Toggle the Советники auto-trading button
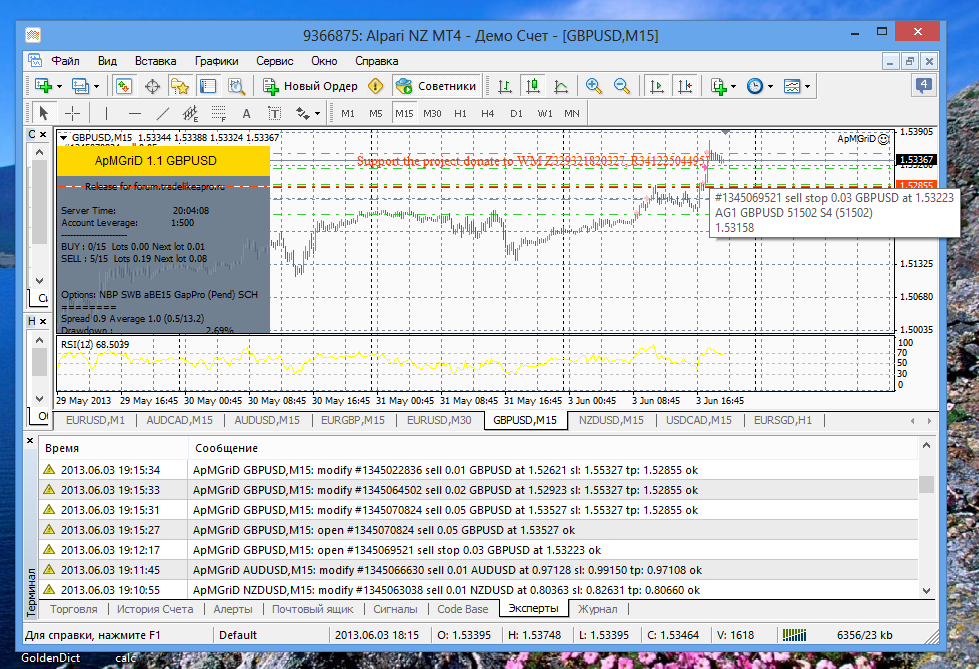979x669 pixels. click(436, 86)
